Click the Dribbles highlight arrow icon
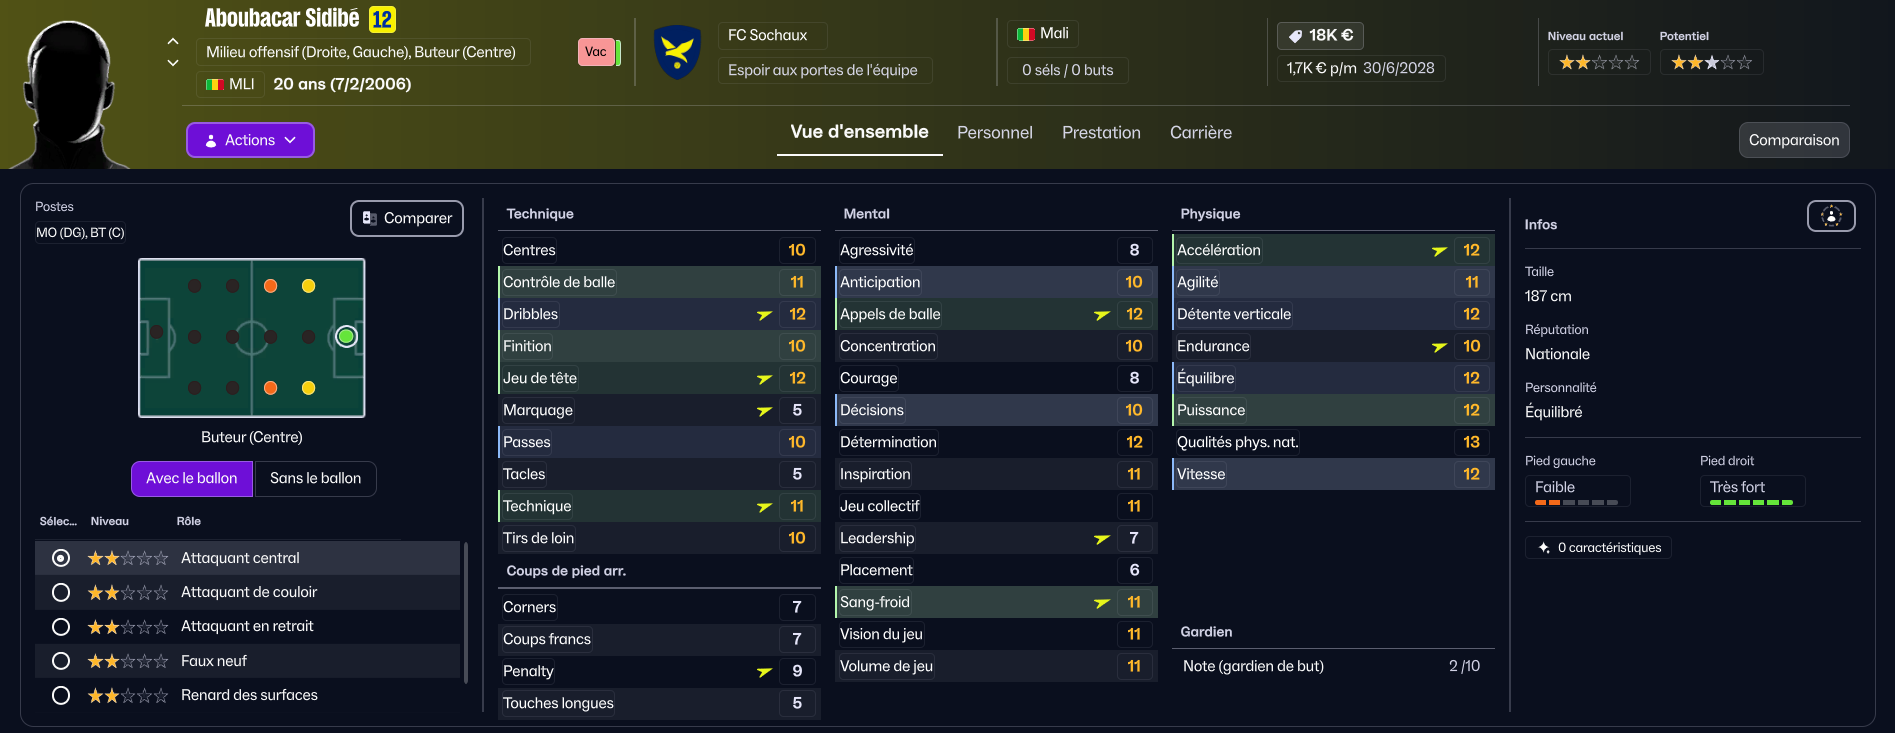The image size is (1895, 733). (x=764, y=315)
